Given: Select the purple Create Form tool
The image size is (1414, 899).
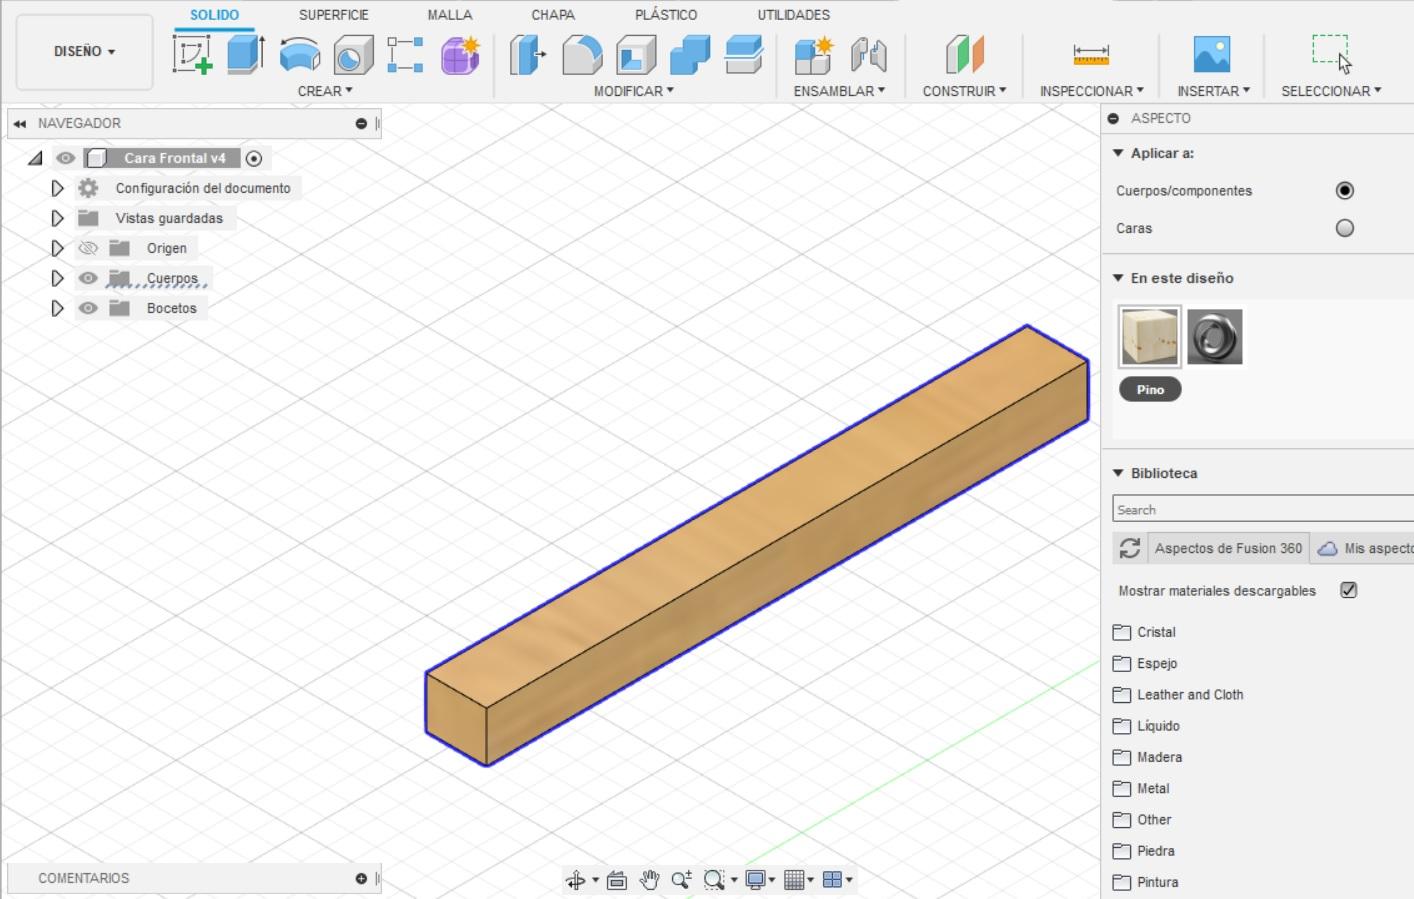Looking at the screenshot, I should point(460,54).
